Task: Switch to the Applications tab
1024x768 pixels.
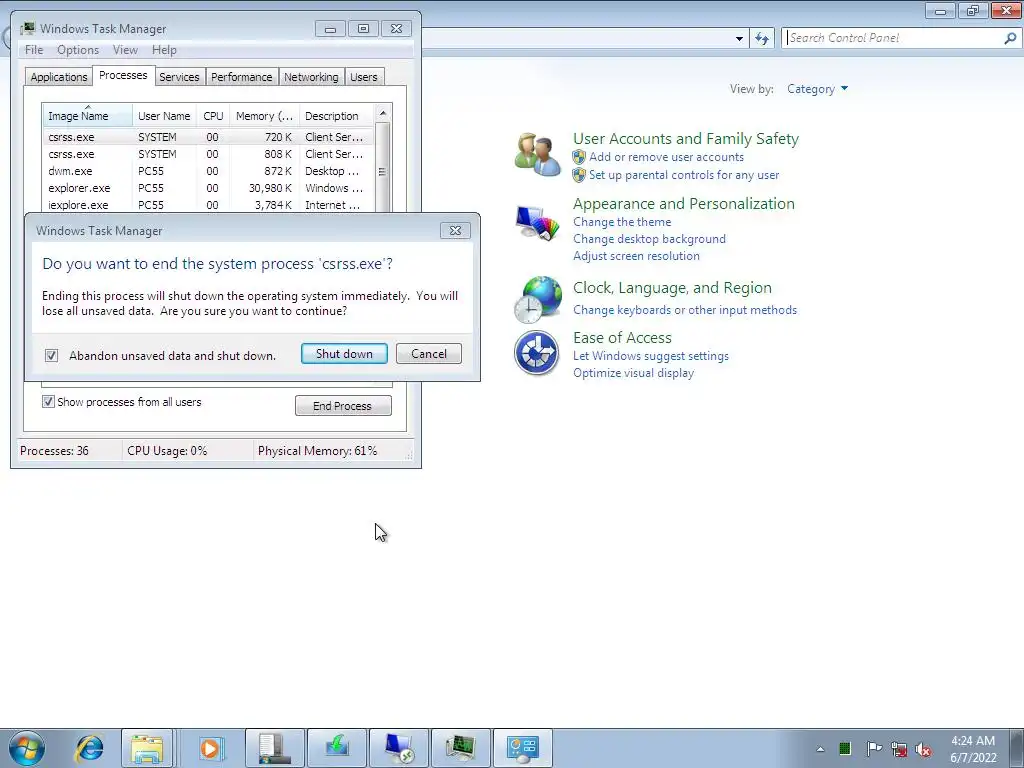Action: point(59,77)
